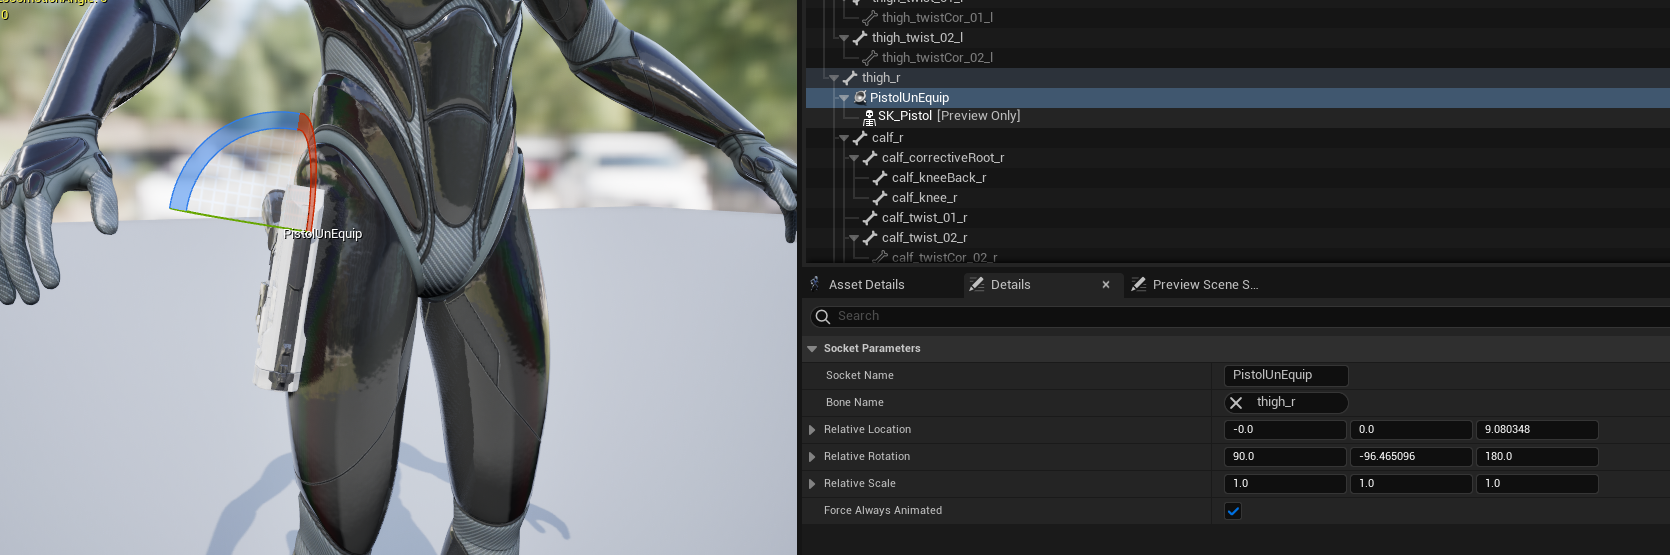This screenshot has width=1670, height=555.
Task: Click the Preview Scene Settings tab icon
Action: 1138,284
